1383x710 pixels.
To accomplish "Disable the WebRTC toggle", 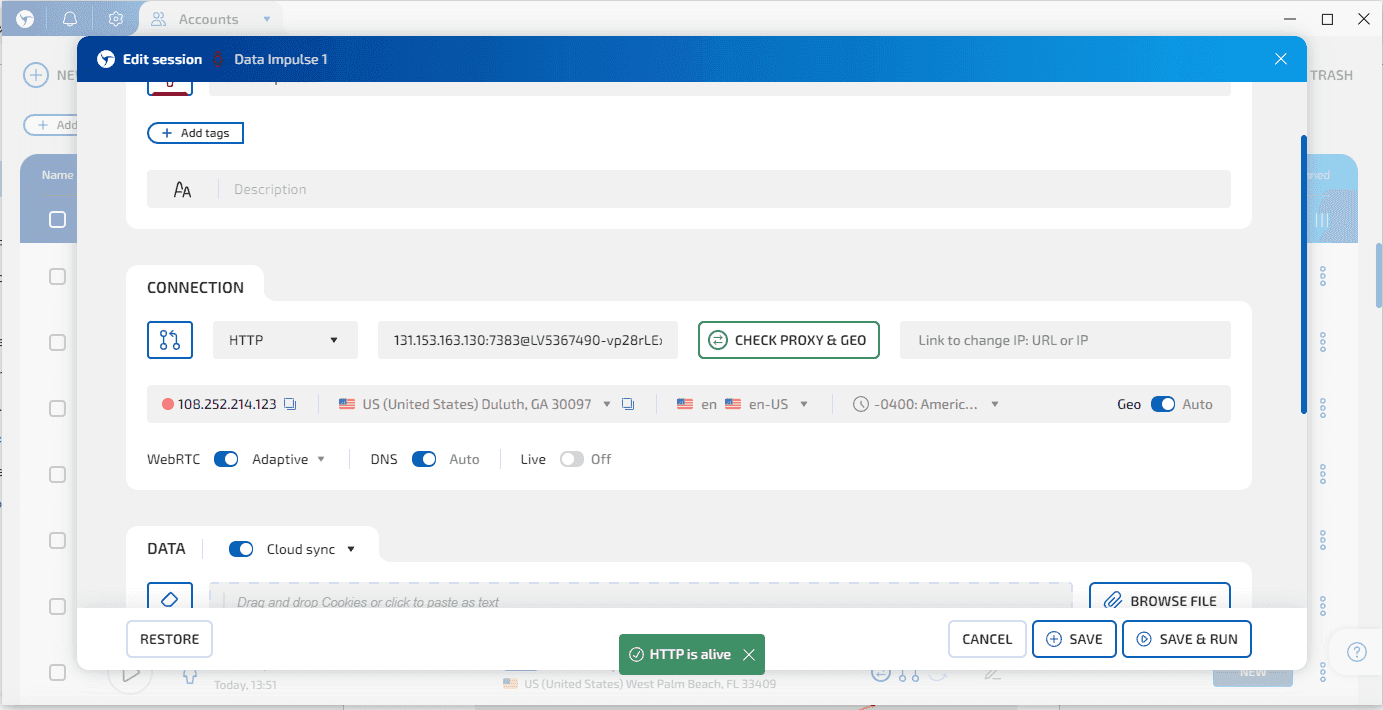I will (x=225, y=458).
